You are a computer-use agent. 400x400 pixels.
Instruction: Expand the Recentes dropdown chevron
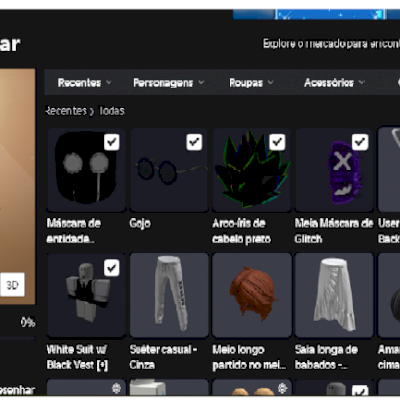click(109, 82)
